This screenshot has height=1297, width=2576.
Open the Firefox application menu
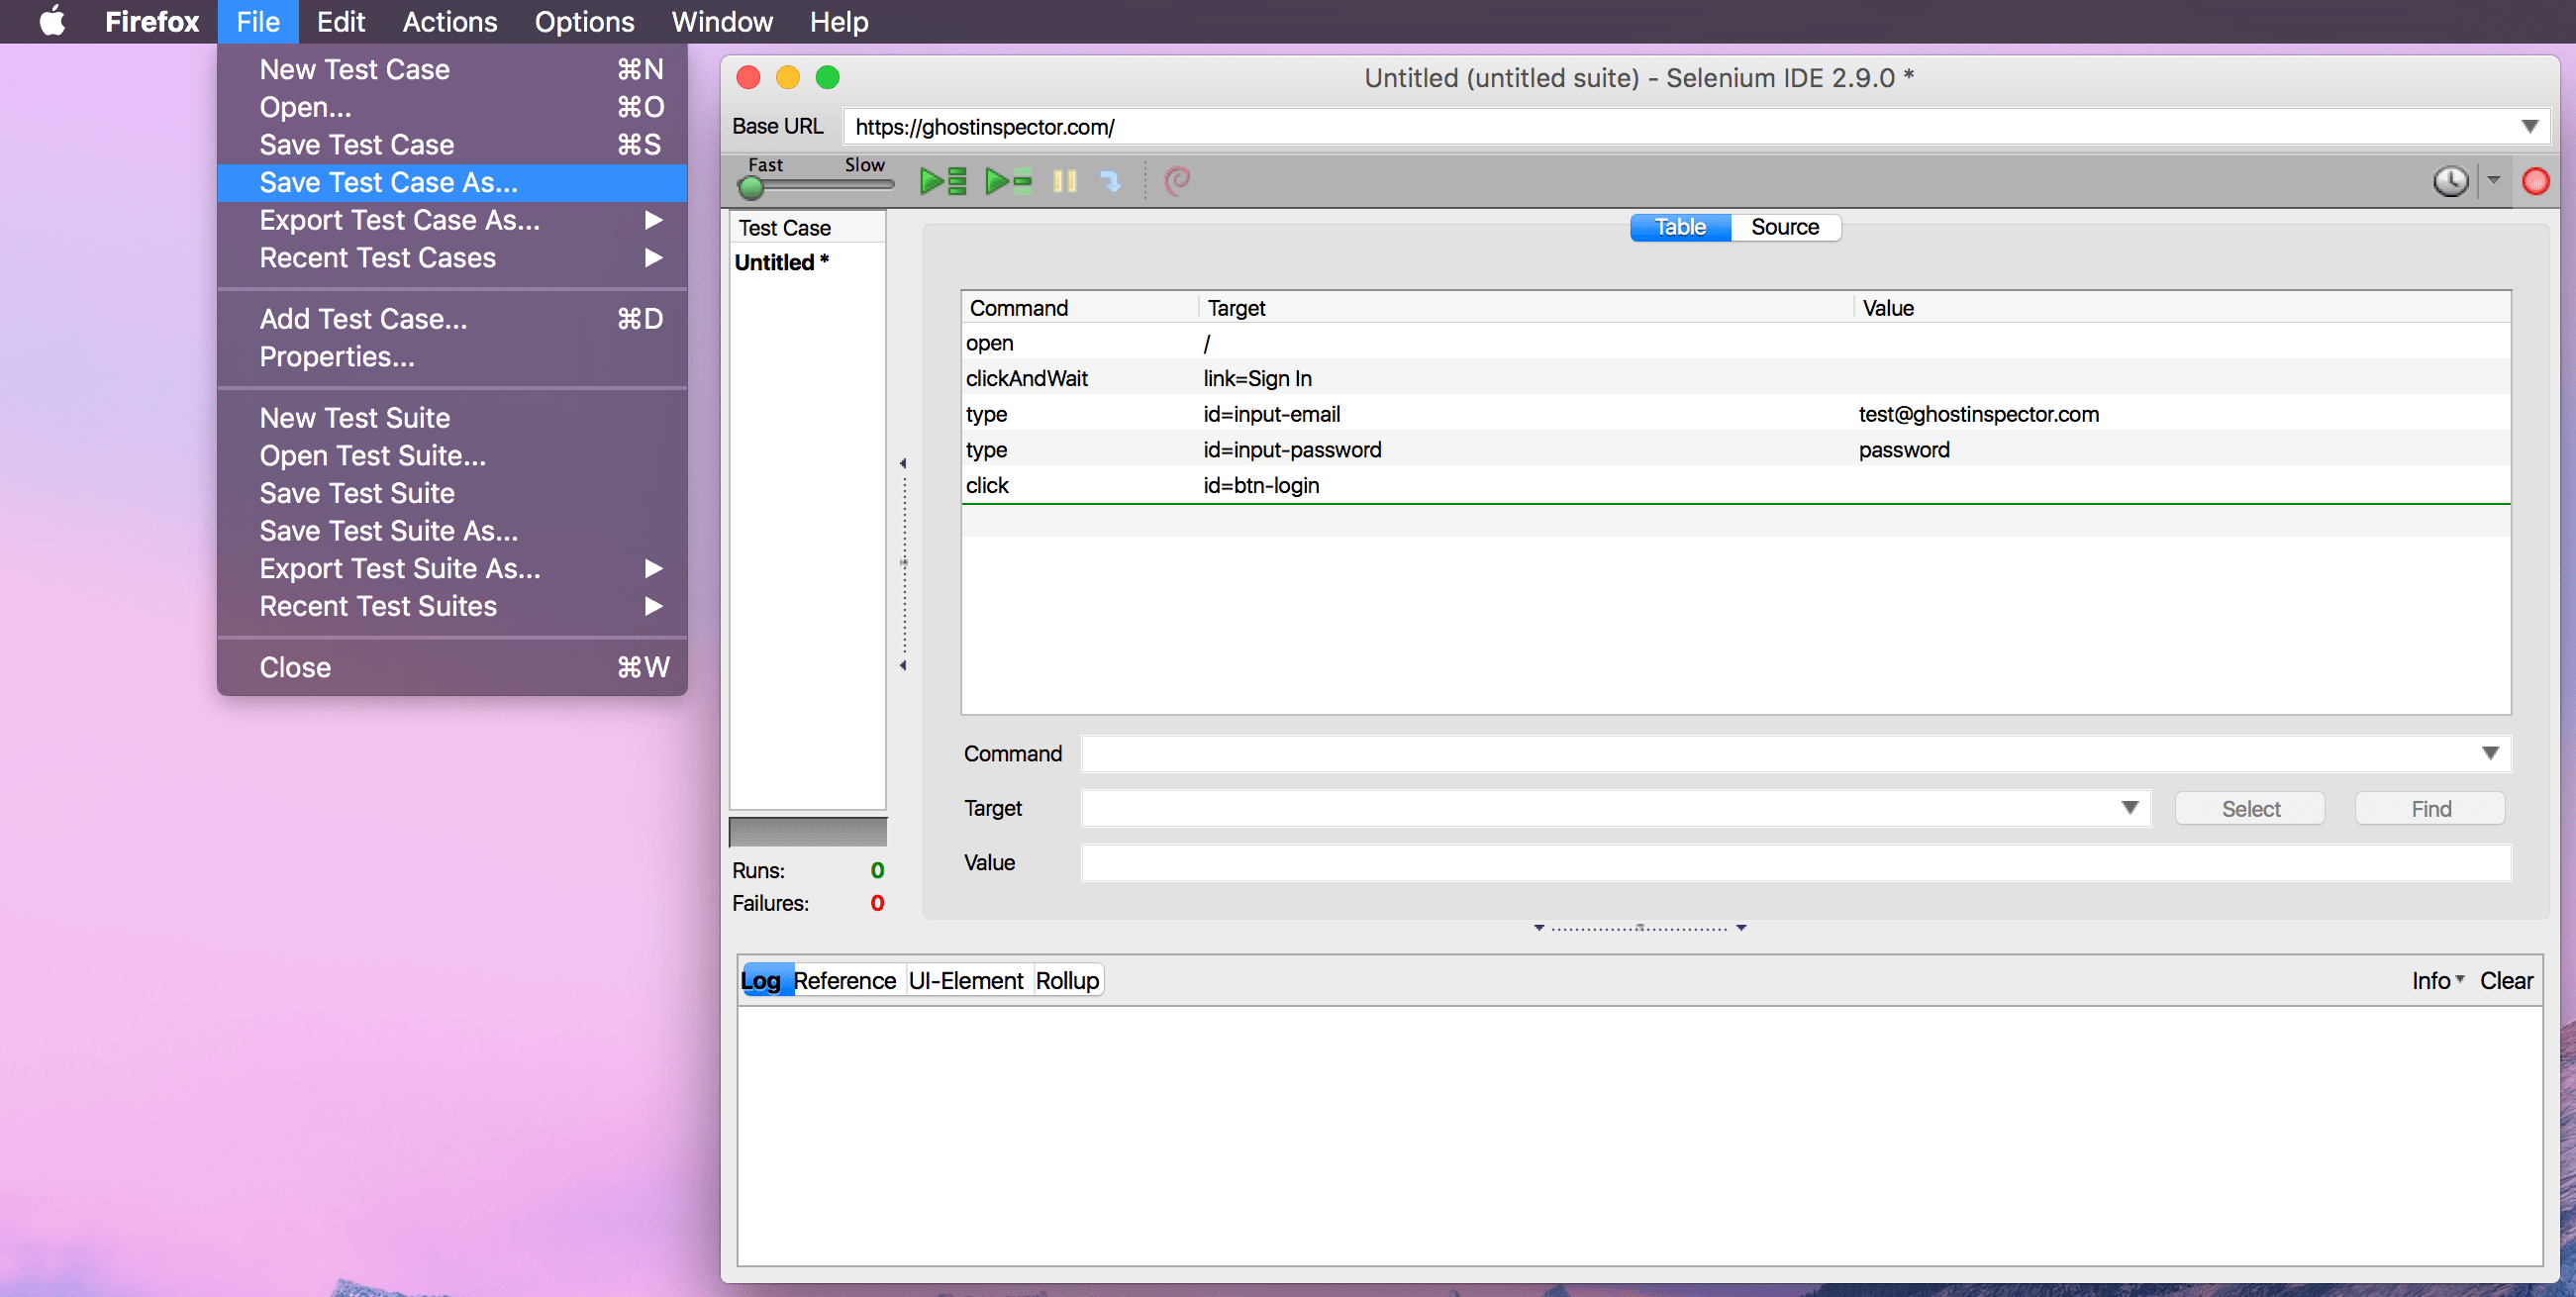point(152,21)
